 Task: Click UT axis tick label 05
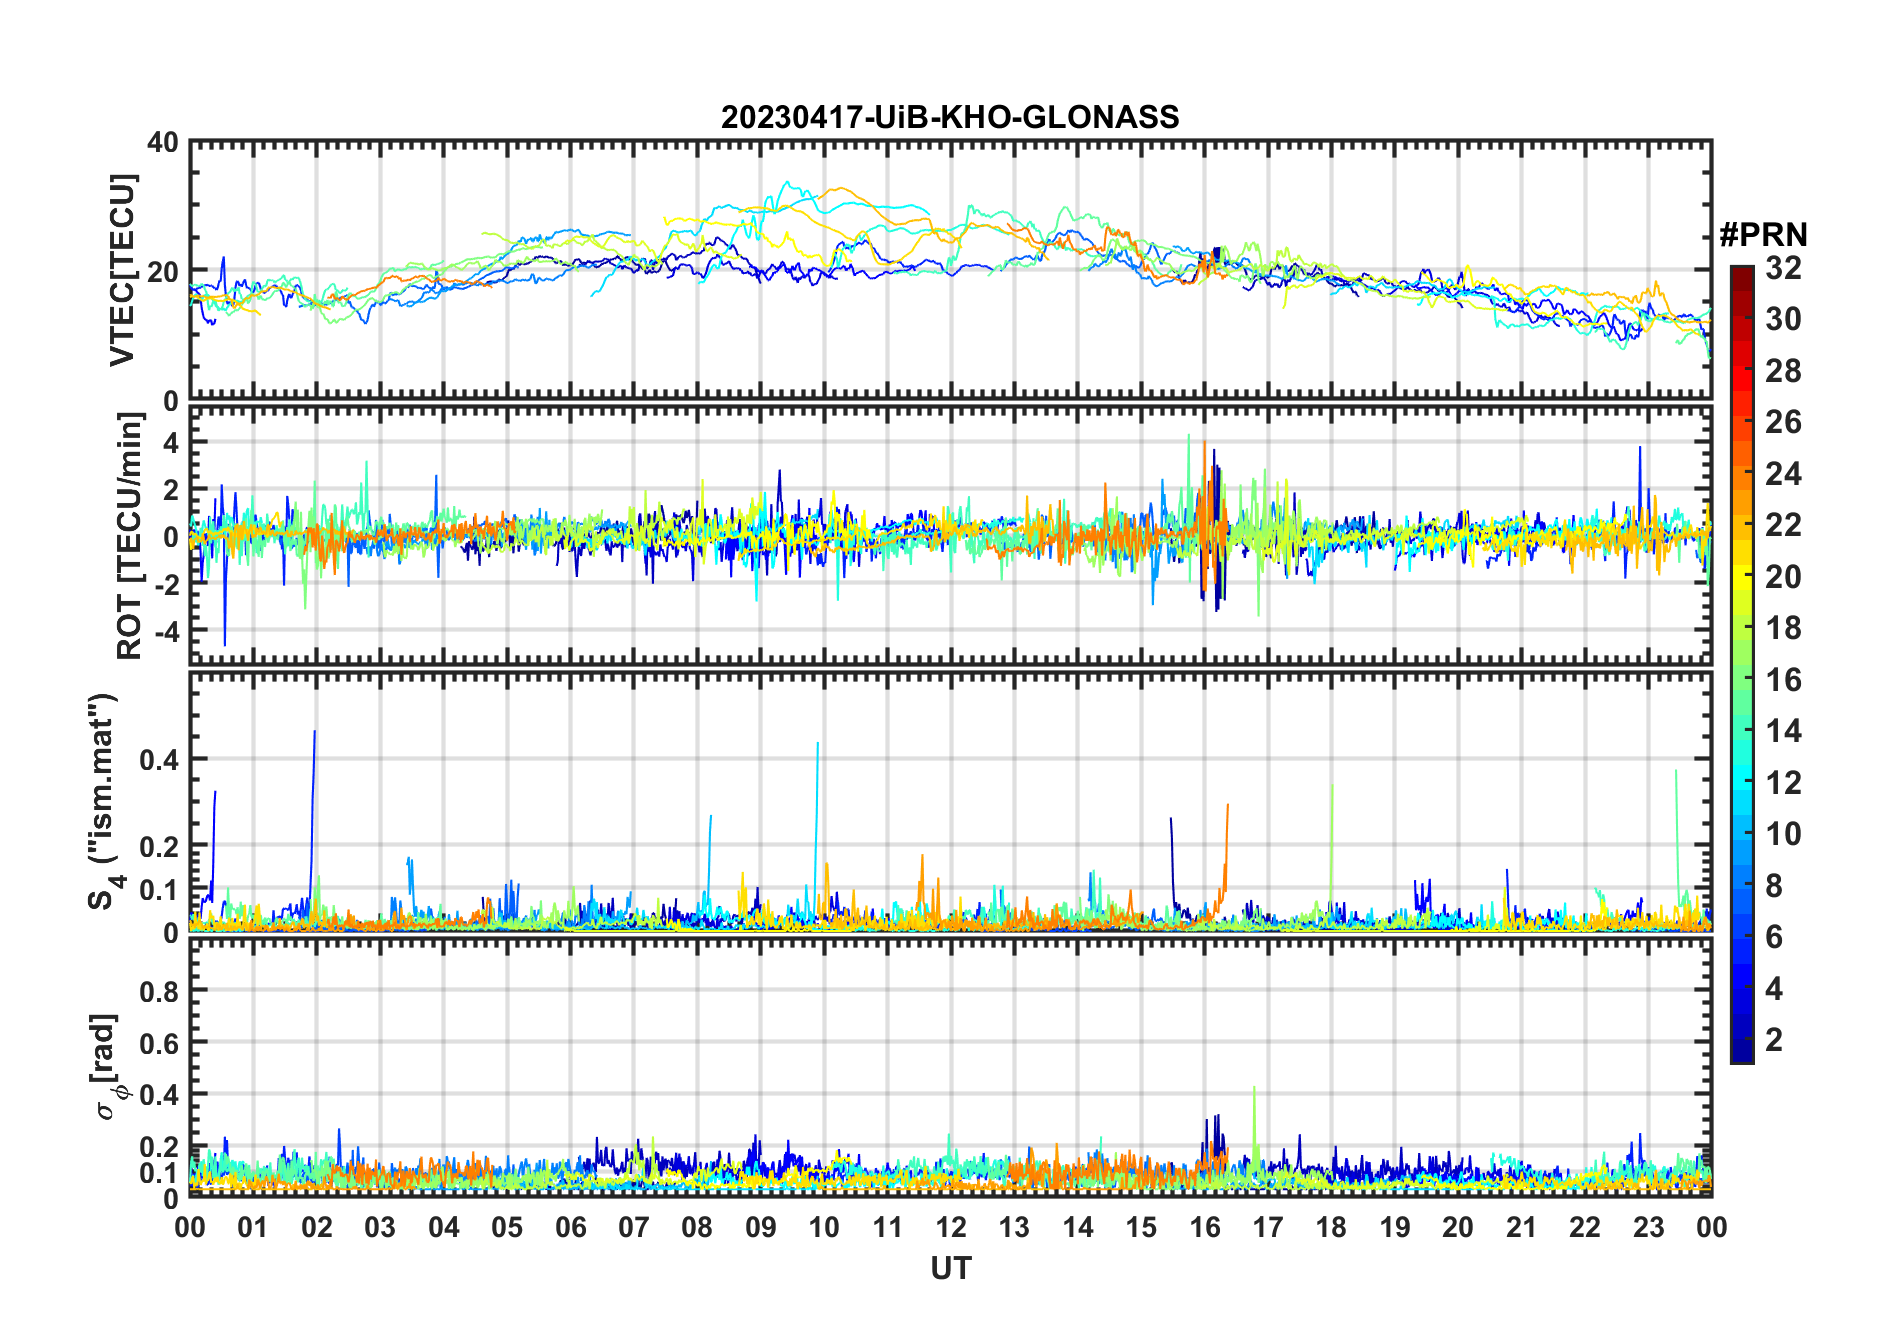point(507,1228)
